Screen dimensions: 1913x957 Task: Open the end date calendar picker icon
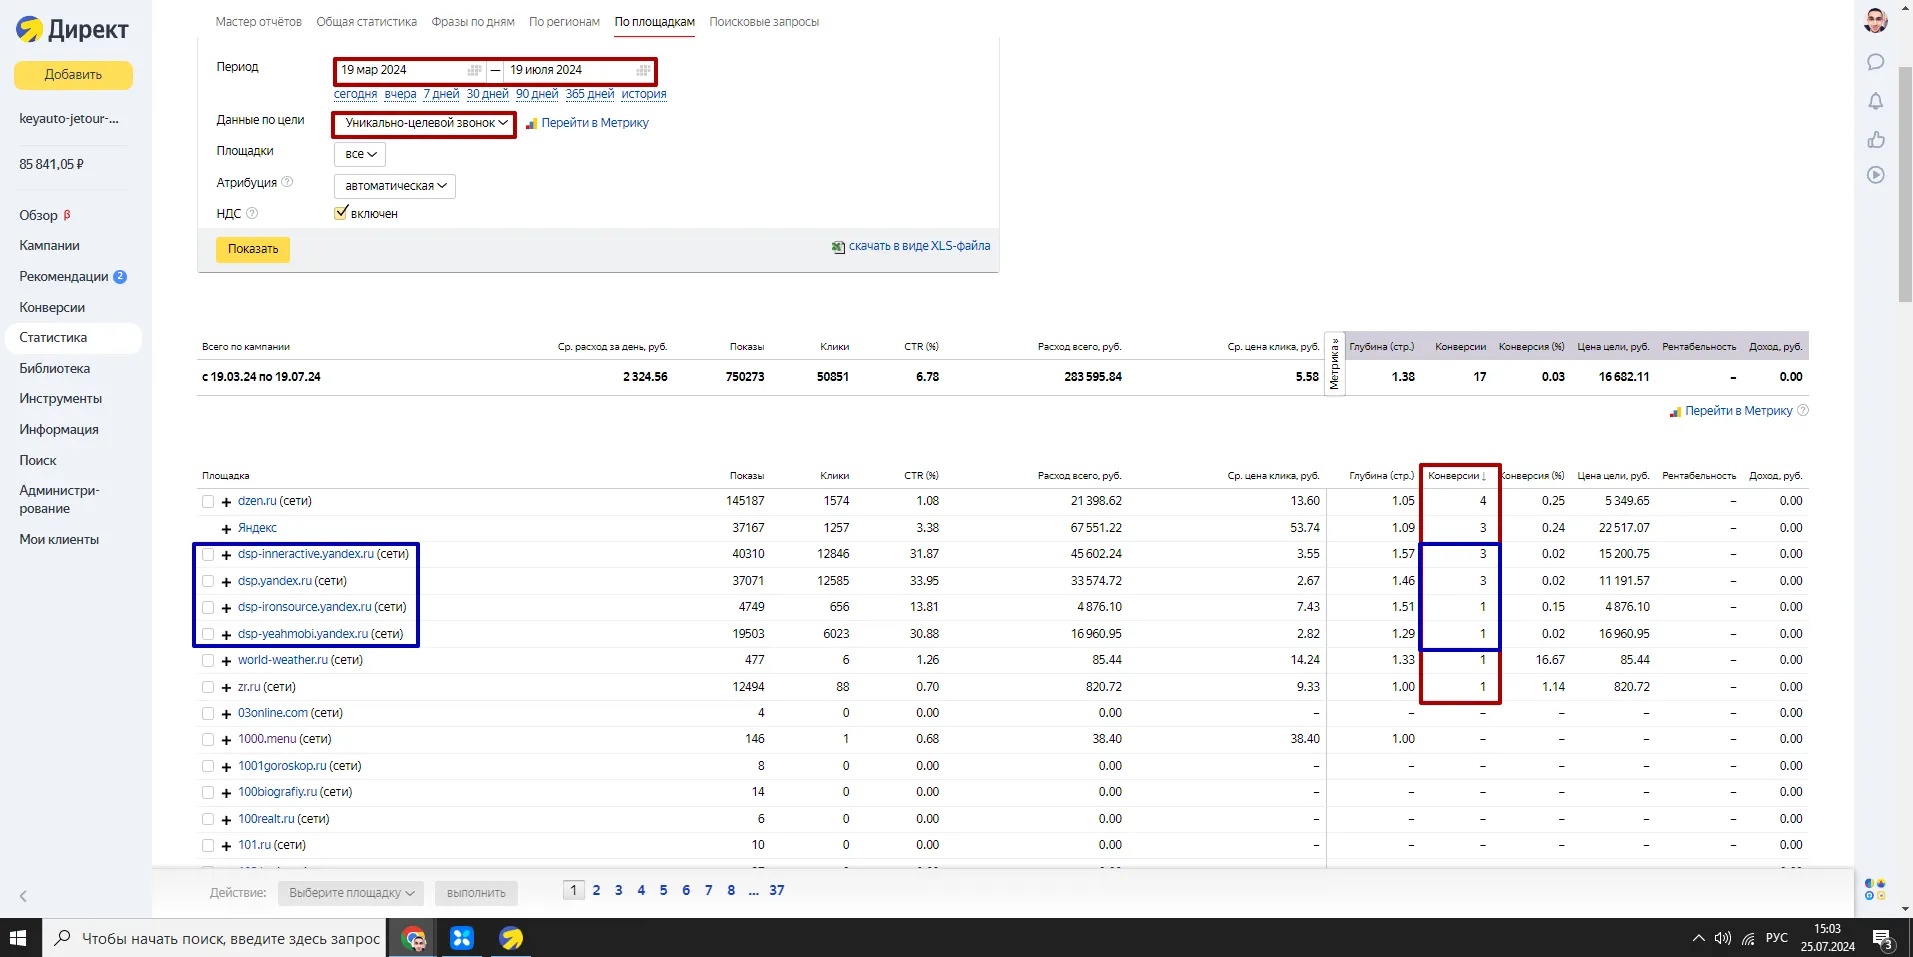(x=643, y=70)
